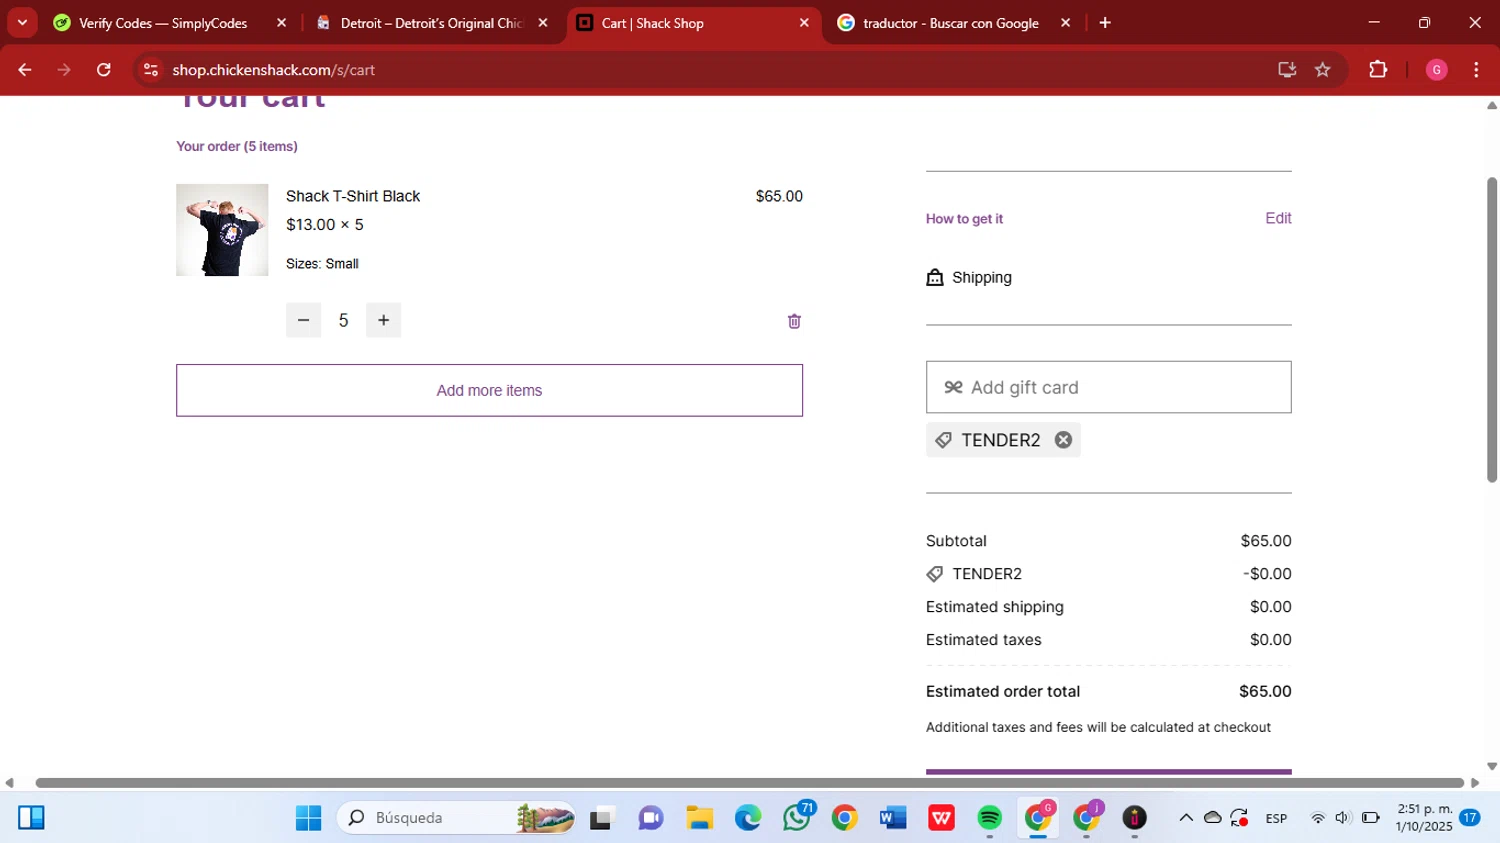
Task: Open the tab search dropdown arrow
Action: point(22,23)
